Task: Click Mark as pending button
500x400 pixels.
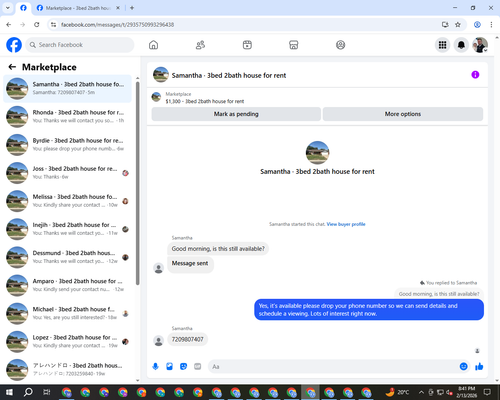Action: 236,114
